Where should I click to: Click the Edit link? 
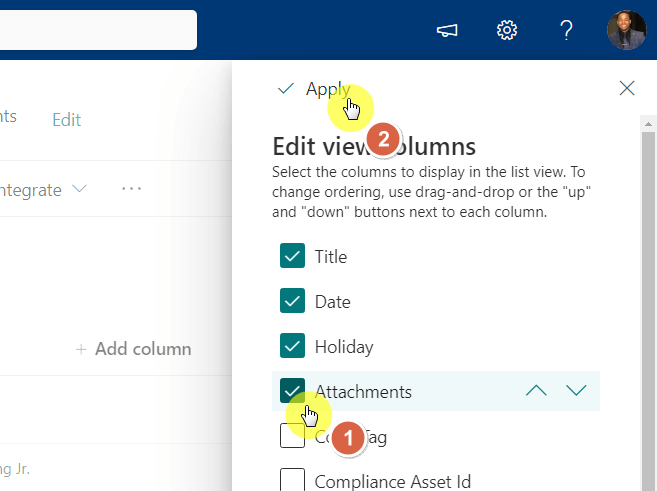tap(67, 120)
